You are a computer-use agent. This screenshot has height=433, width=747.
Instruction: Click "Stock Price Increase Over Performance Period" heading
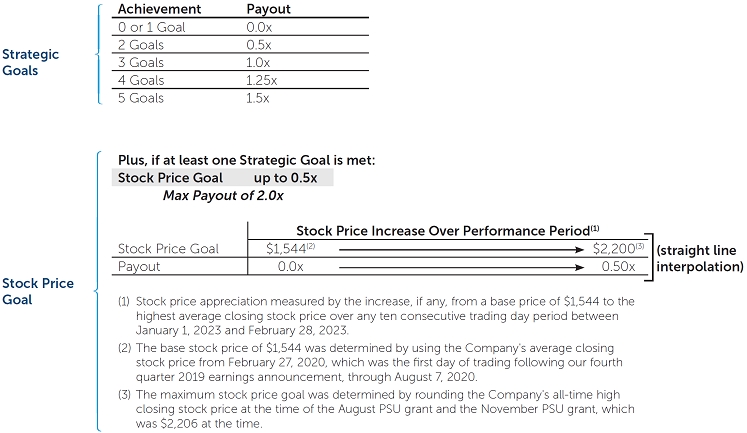(447, 229)
